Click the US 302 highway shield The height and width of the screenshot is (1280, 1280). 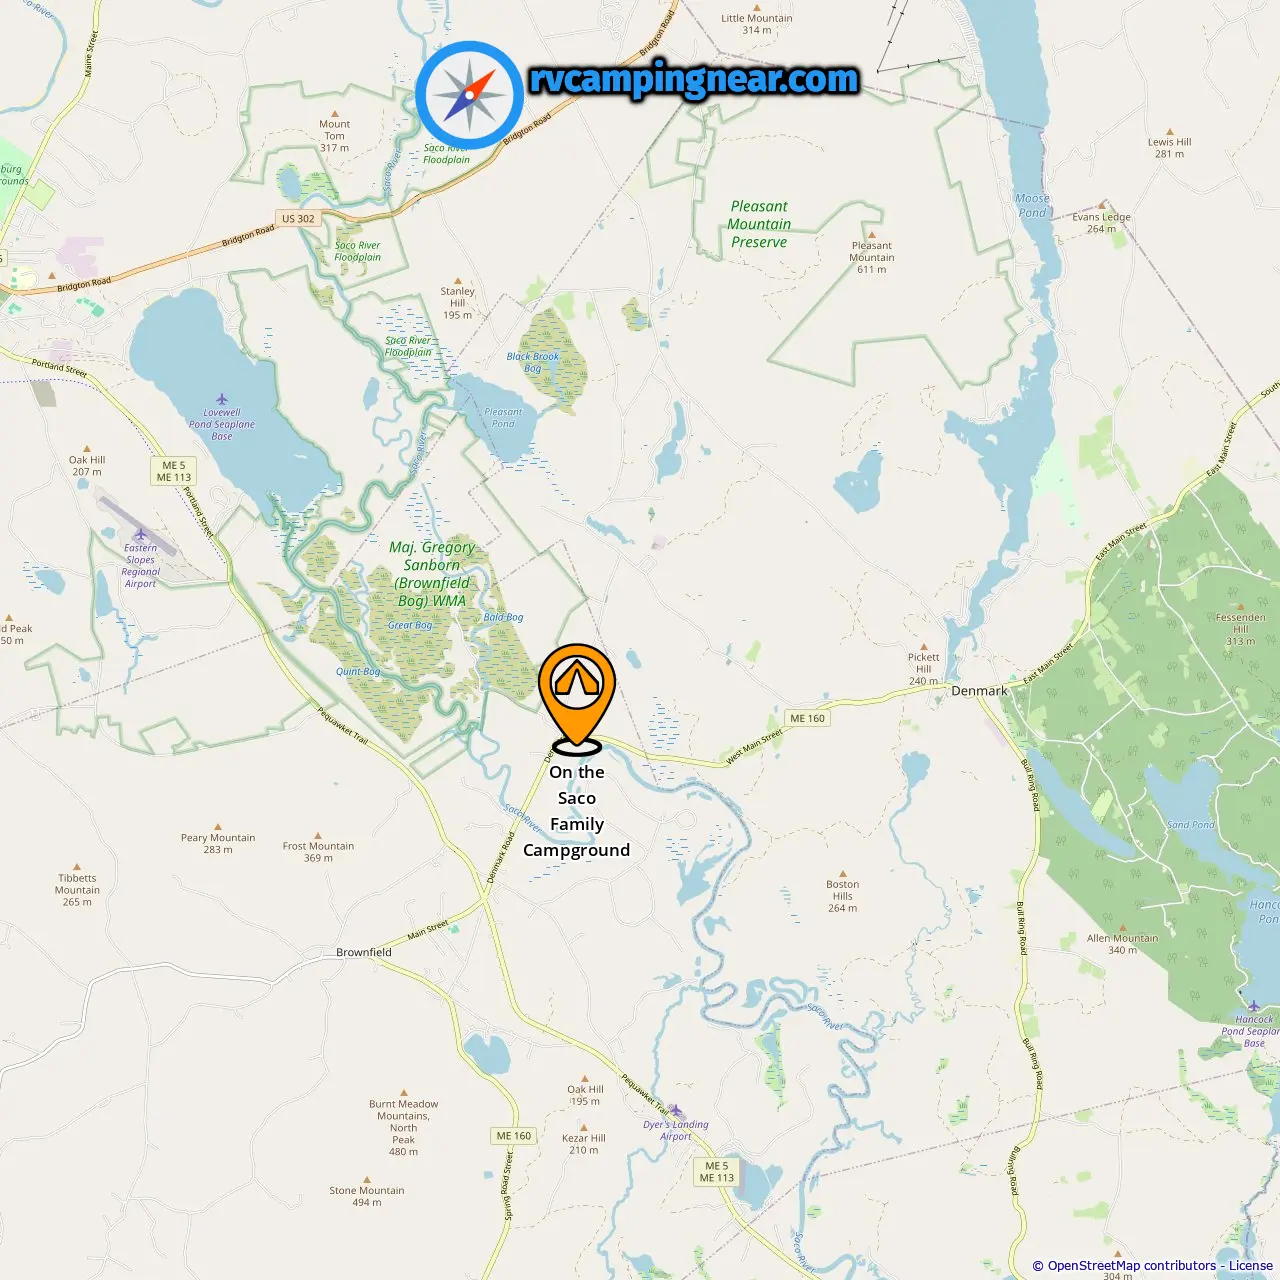[x=298, y=218]
